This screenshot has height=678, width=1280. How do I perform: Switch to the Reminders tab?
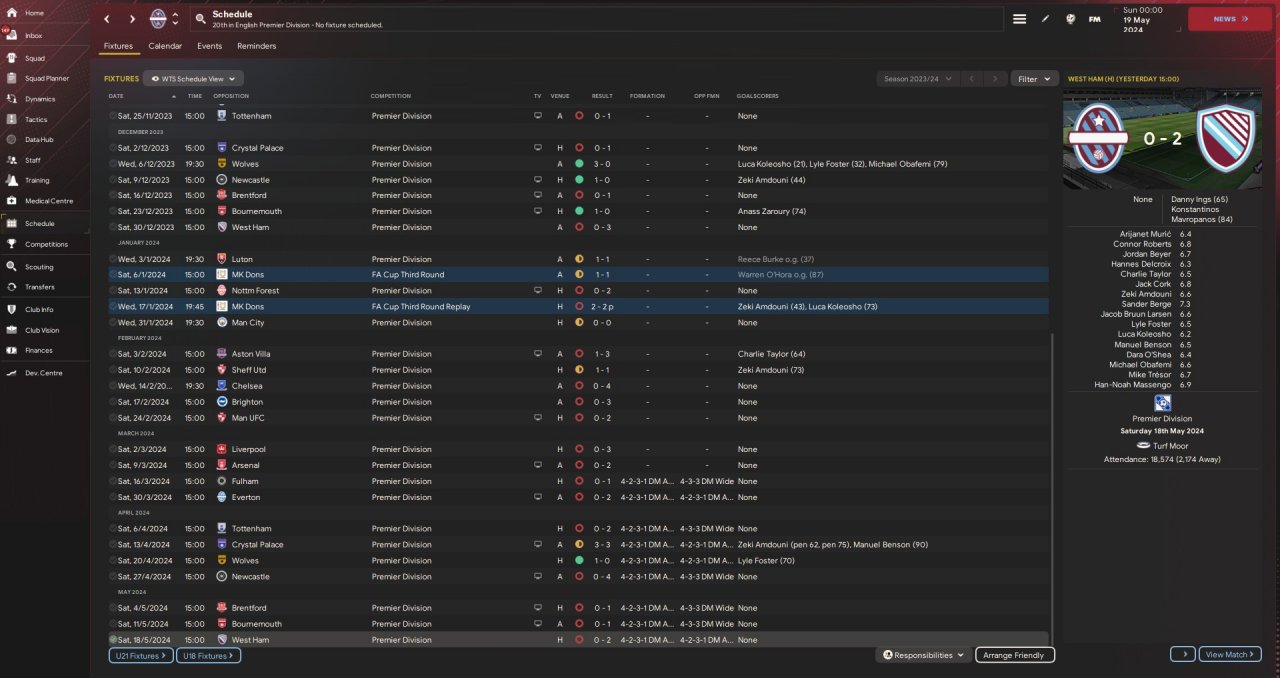click(256, 46)
